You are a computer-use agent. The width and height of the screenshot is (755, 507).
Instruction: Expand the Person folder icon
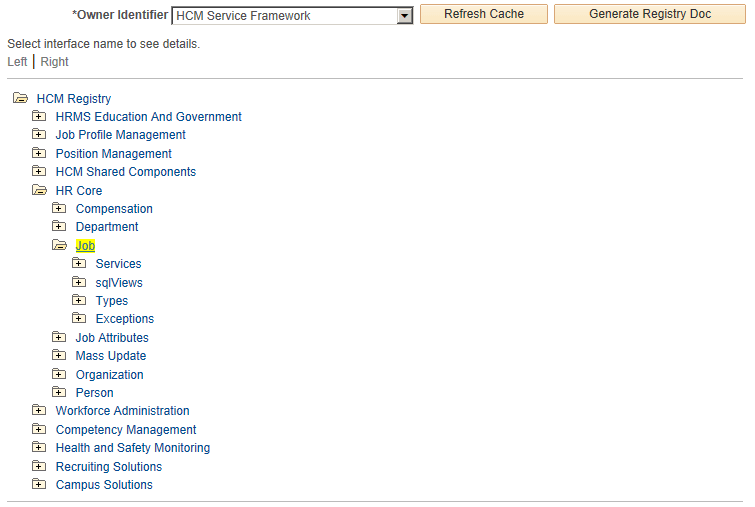click(59, 392)
